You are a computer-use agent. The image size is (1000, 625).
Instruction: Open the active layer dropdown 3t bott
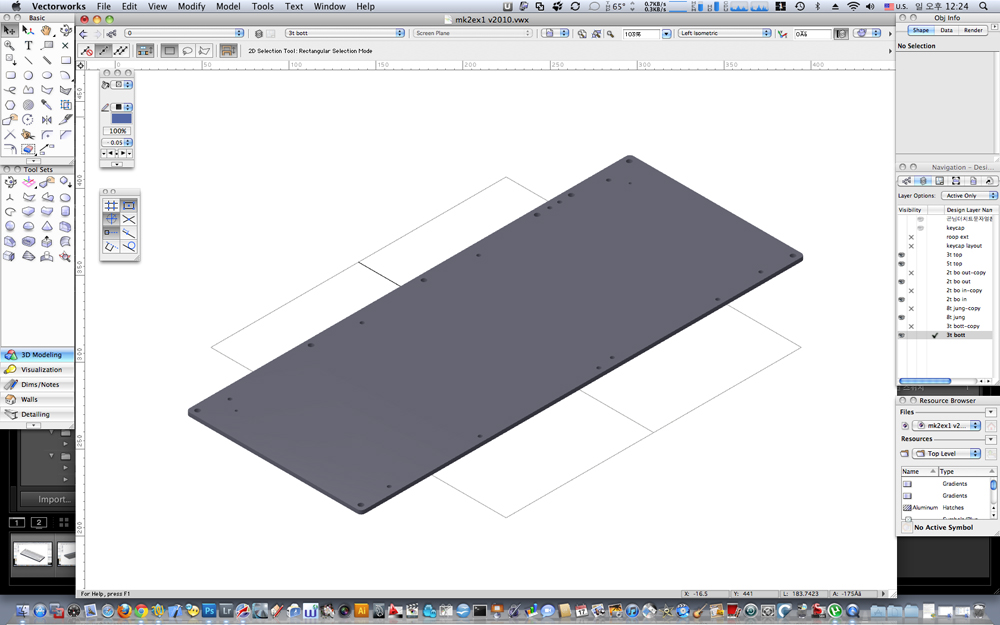[345, 33]
